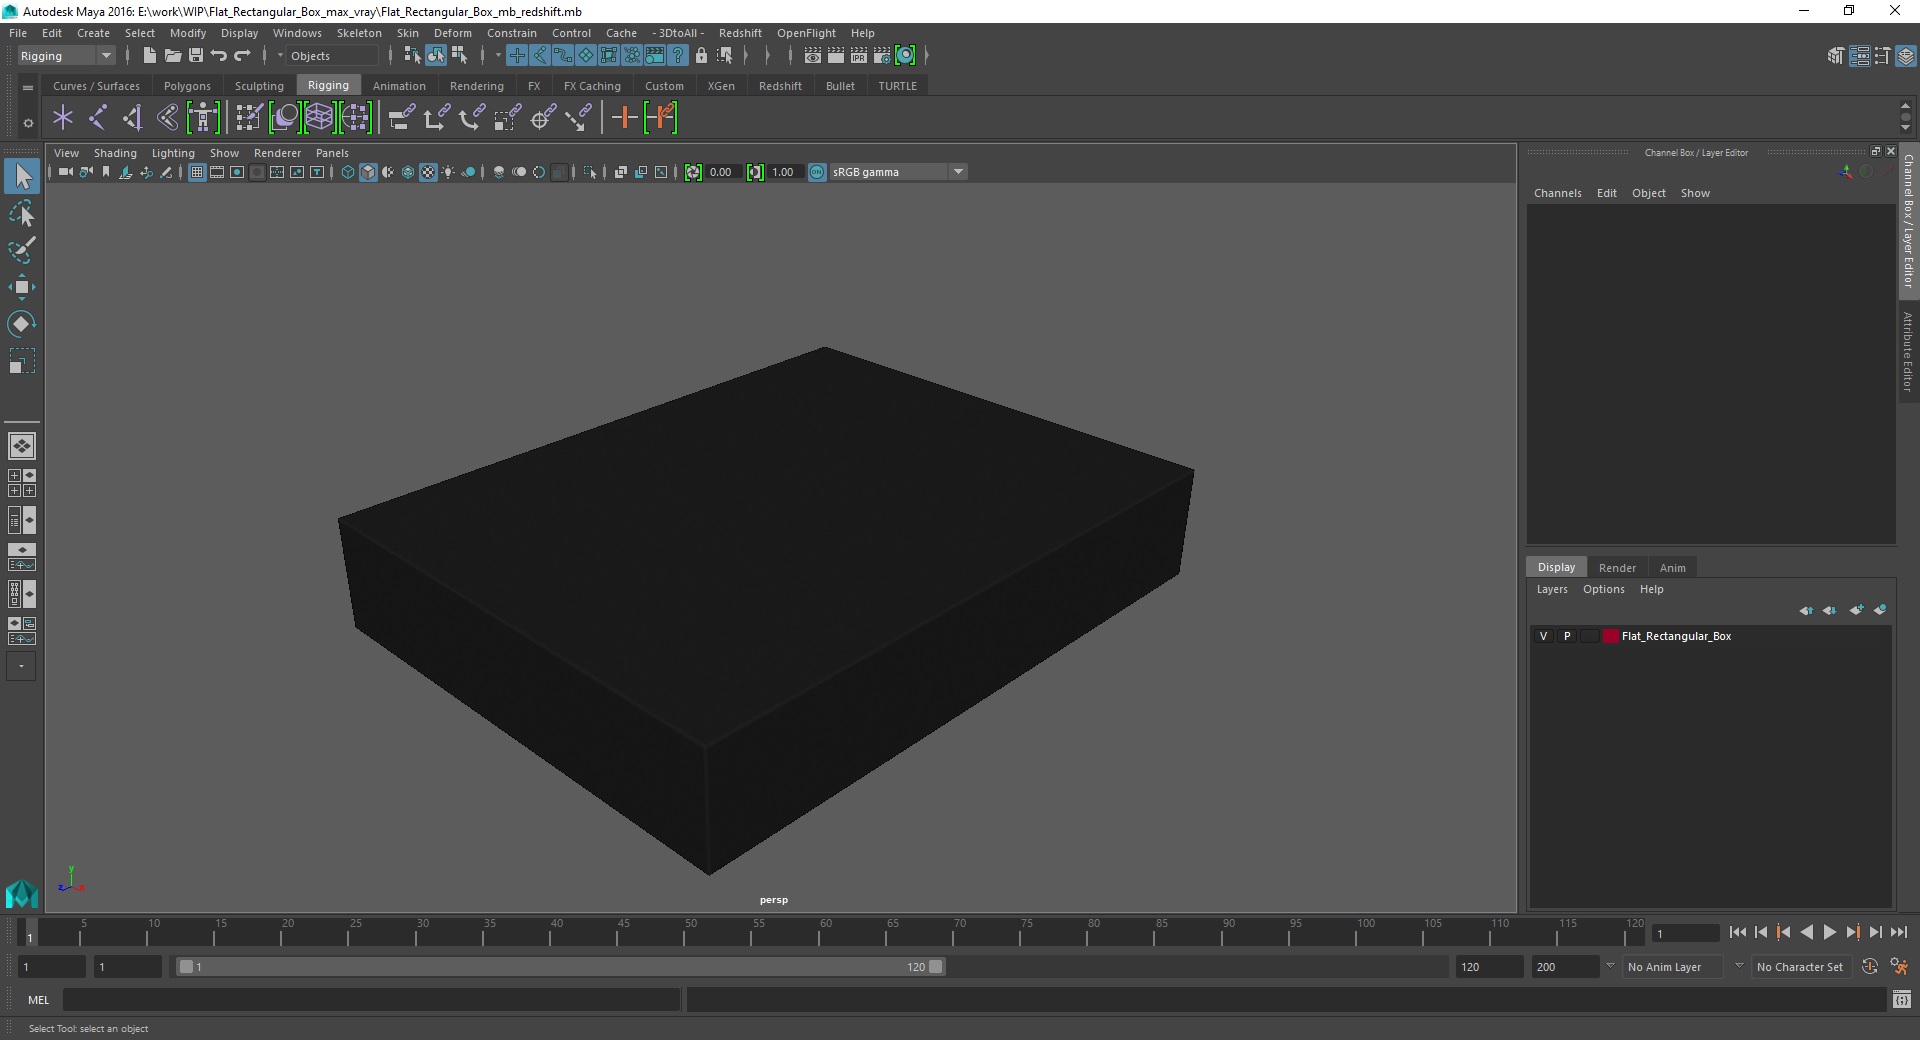The height and width of the screenshot is (1040, 1920).
Task: Expand the sRGB gamma view transform dropdown
Action: tap(958, 172)
